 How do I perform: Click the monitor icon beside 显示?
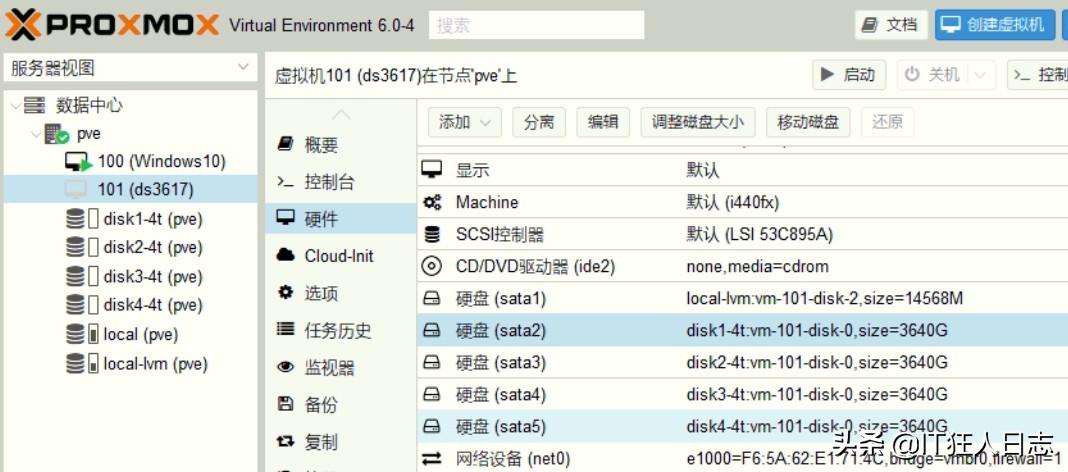tap(432, 170)
